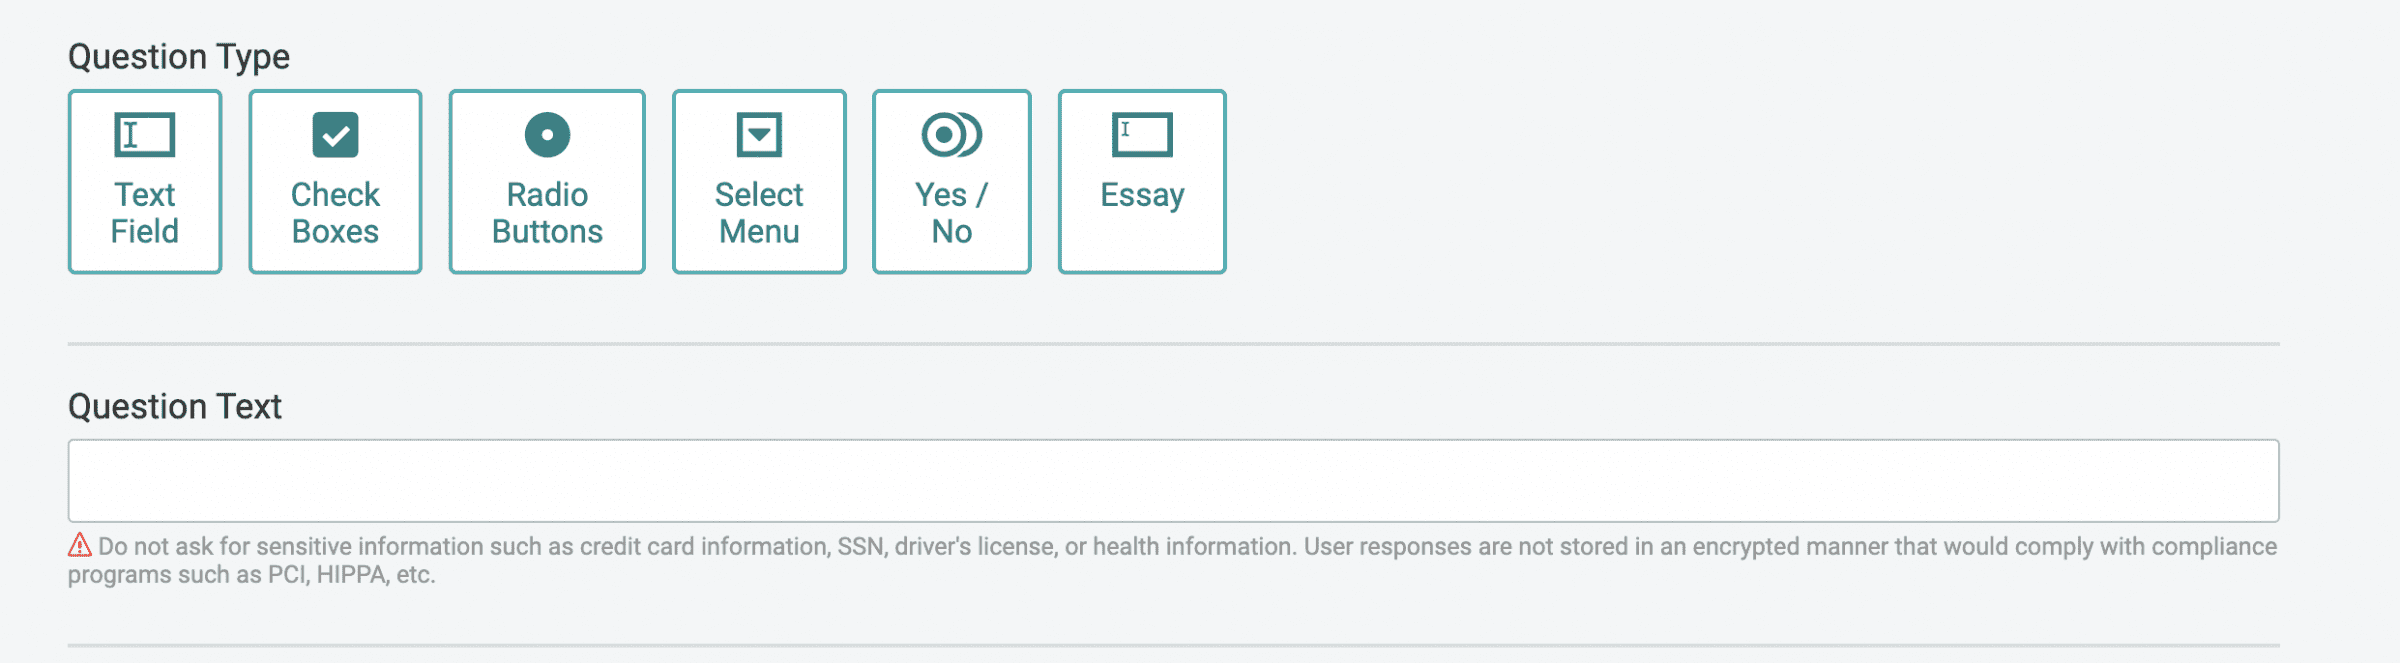This screenshot has width=2400, height=663.
Task: Choose the Check Boxes checkmark icon
Action: tap(335, 134)
